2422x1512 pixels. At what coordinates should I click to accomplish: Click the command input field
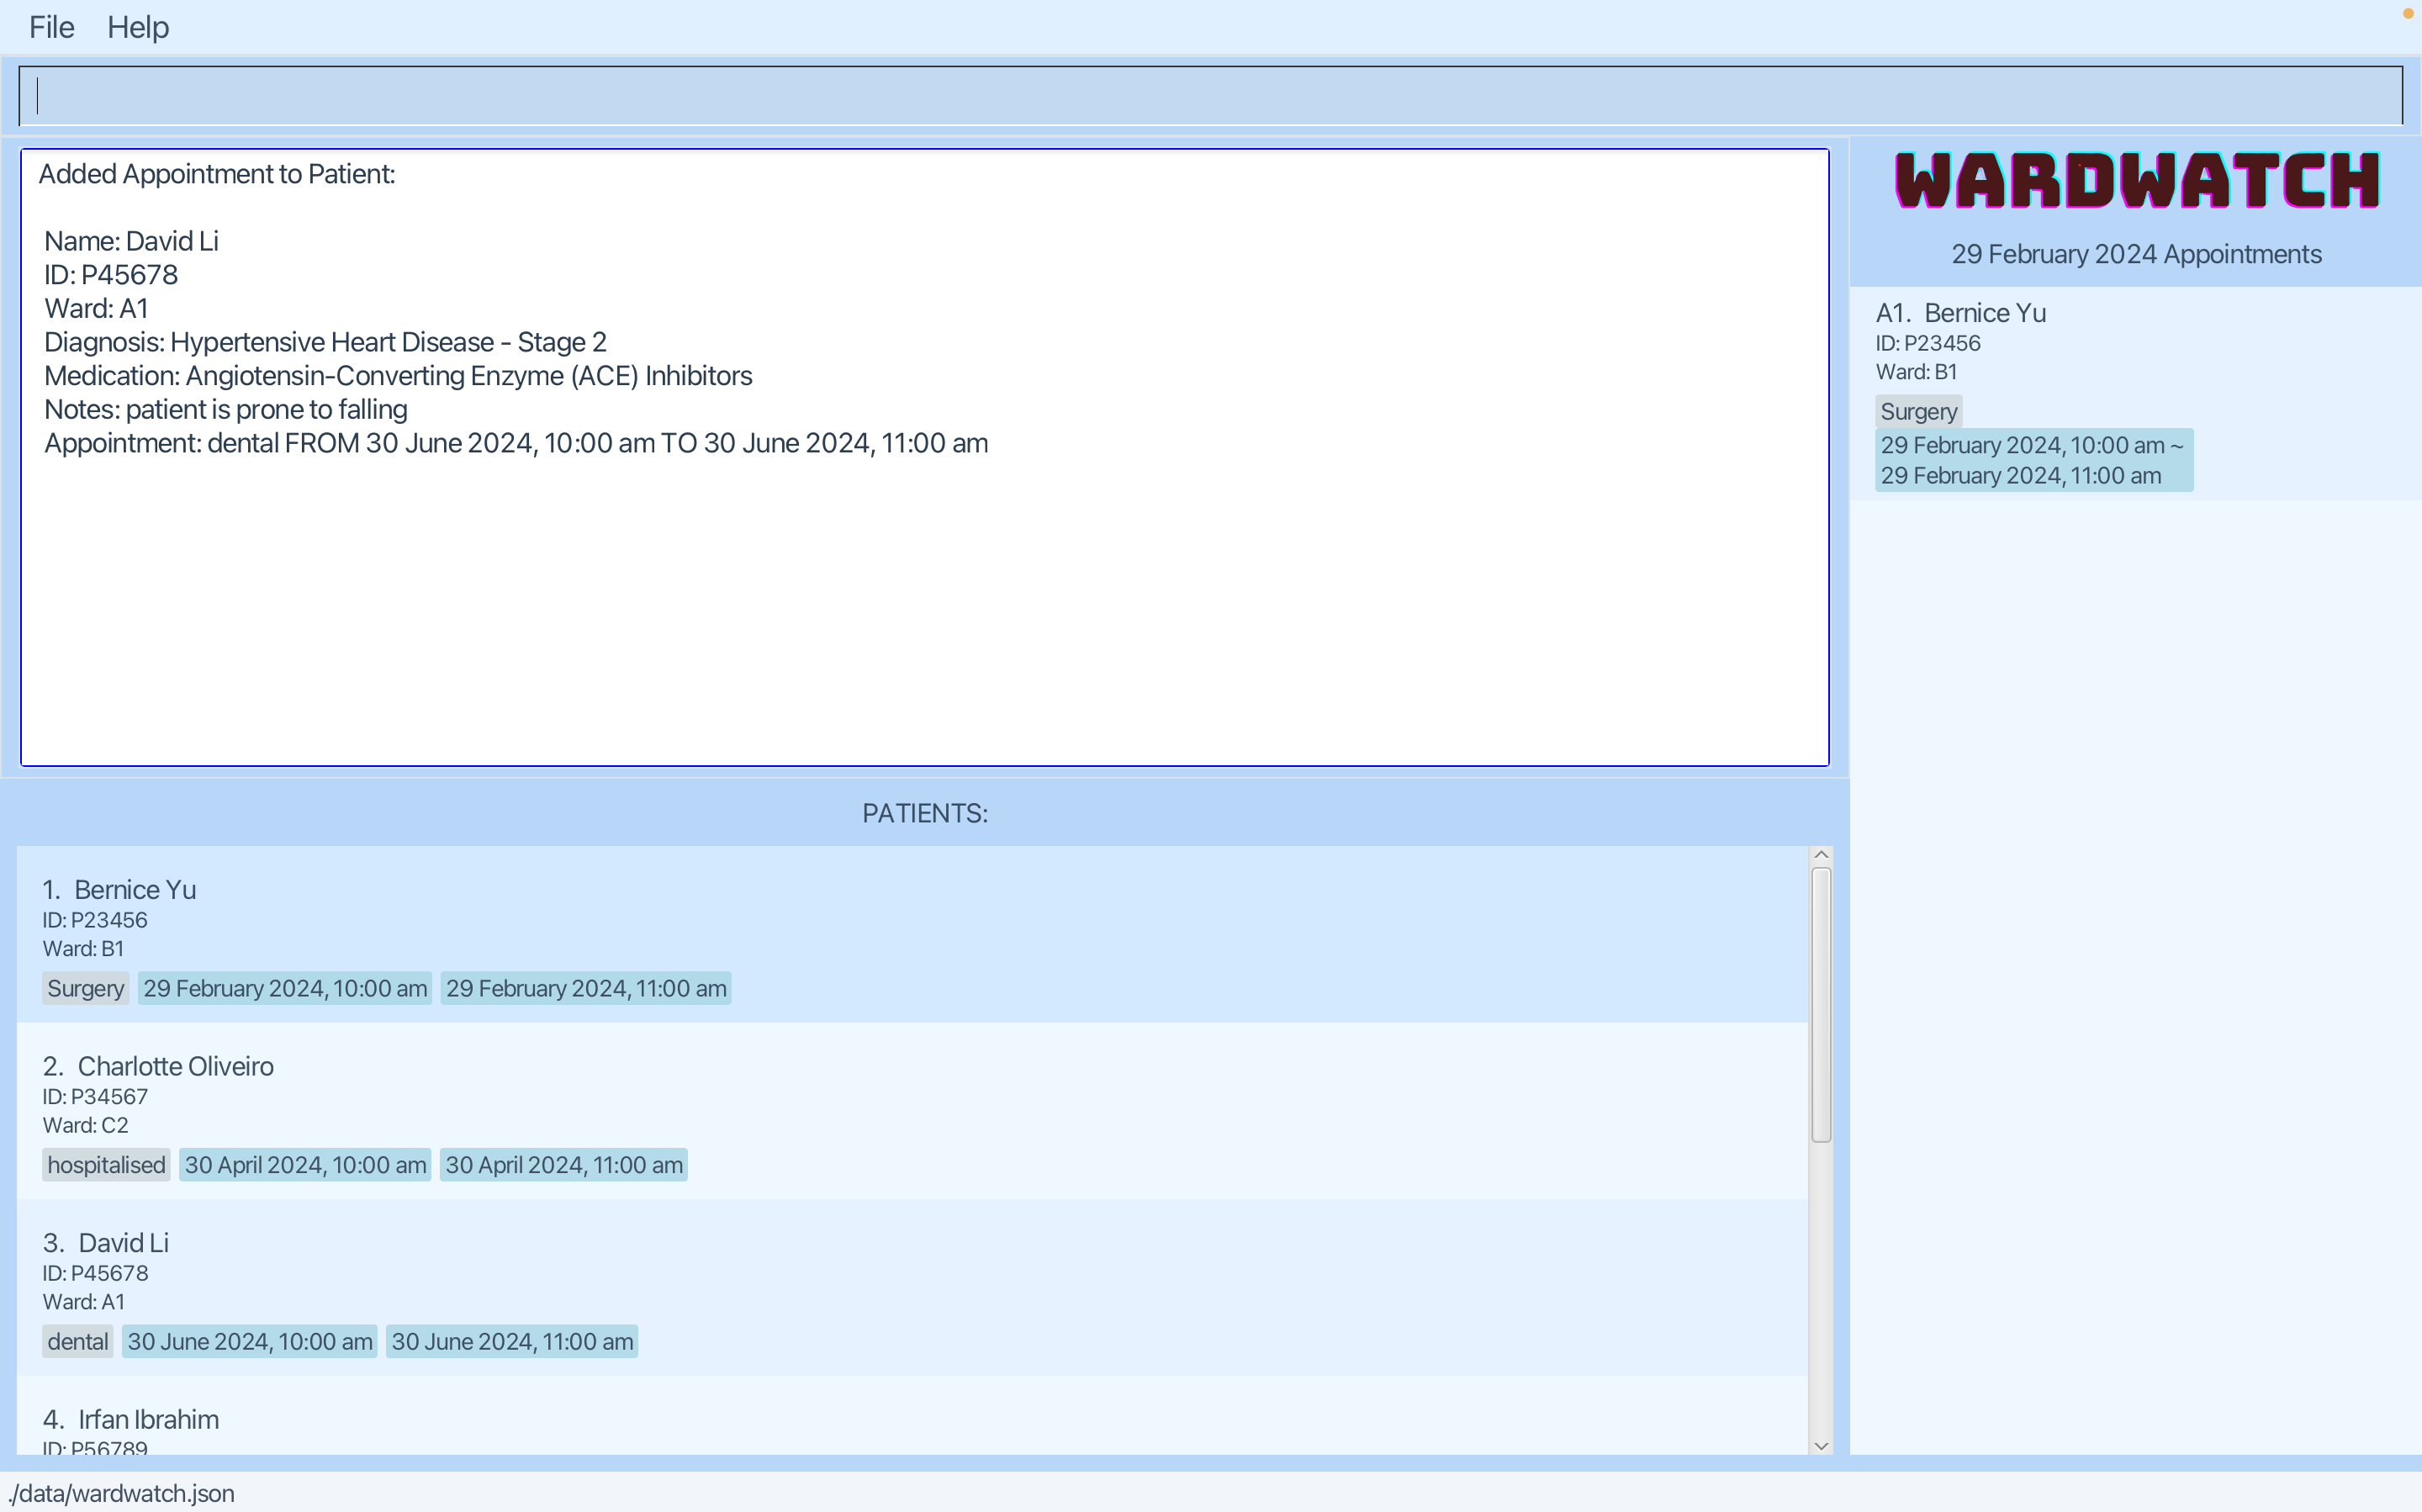1210,96
